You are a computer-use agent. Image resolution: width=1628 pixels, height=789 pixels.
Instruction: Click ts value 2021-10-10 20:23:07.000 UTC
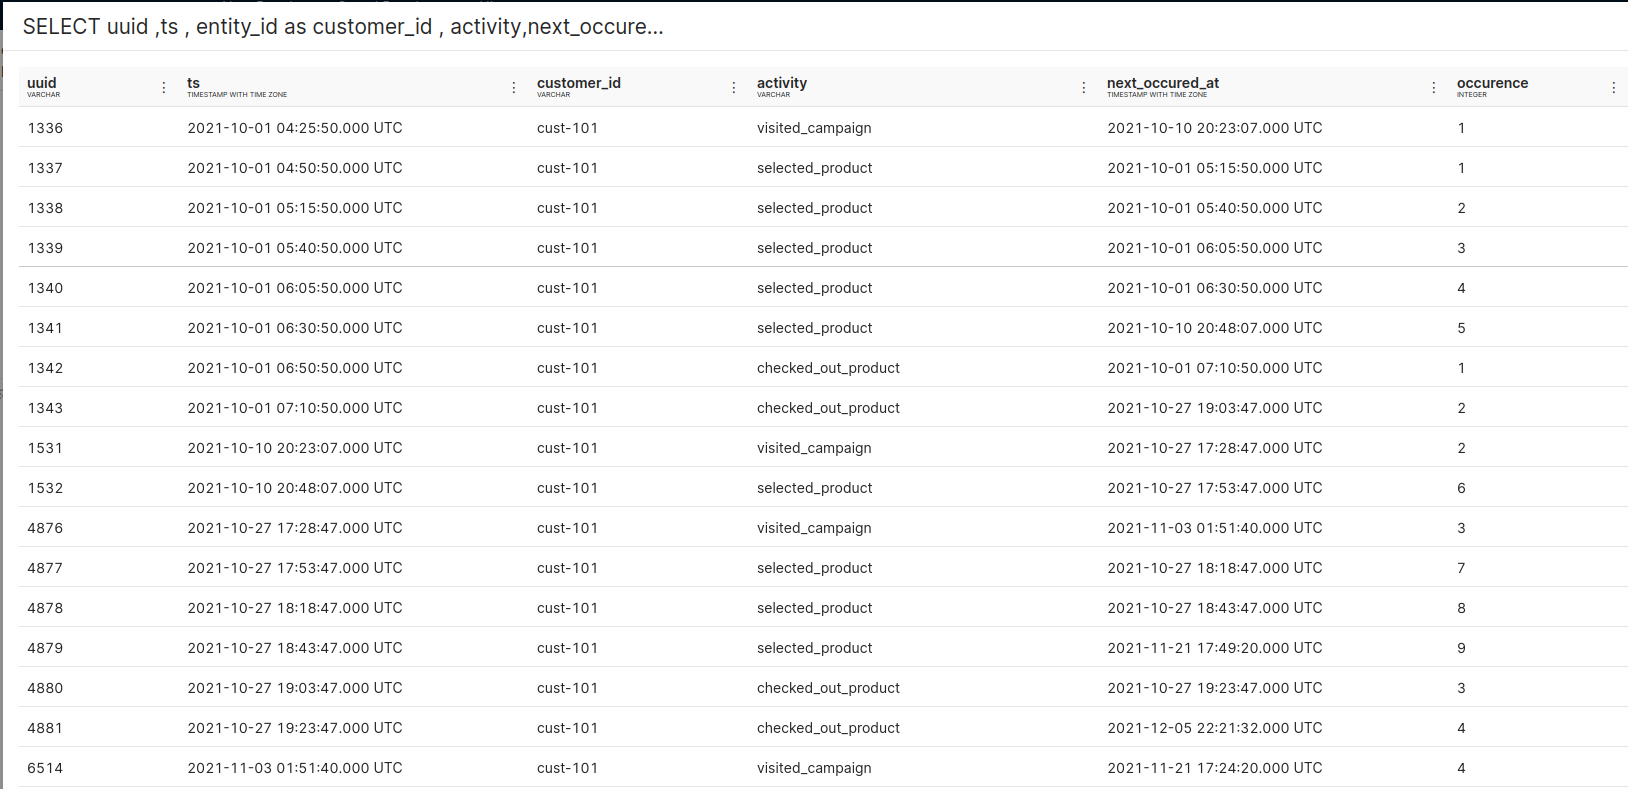click(295, 448)
